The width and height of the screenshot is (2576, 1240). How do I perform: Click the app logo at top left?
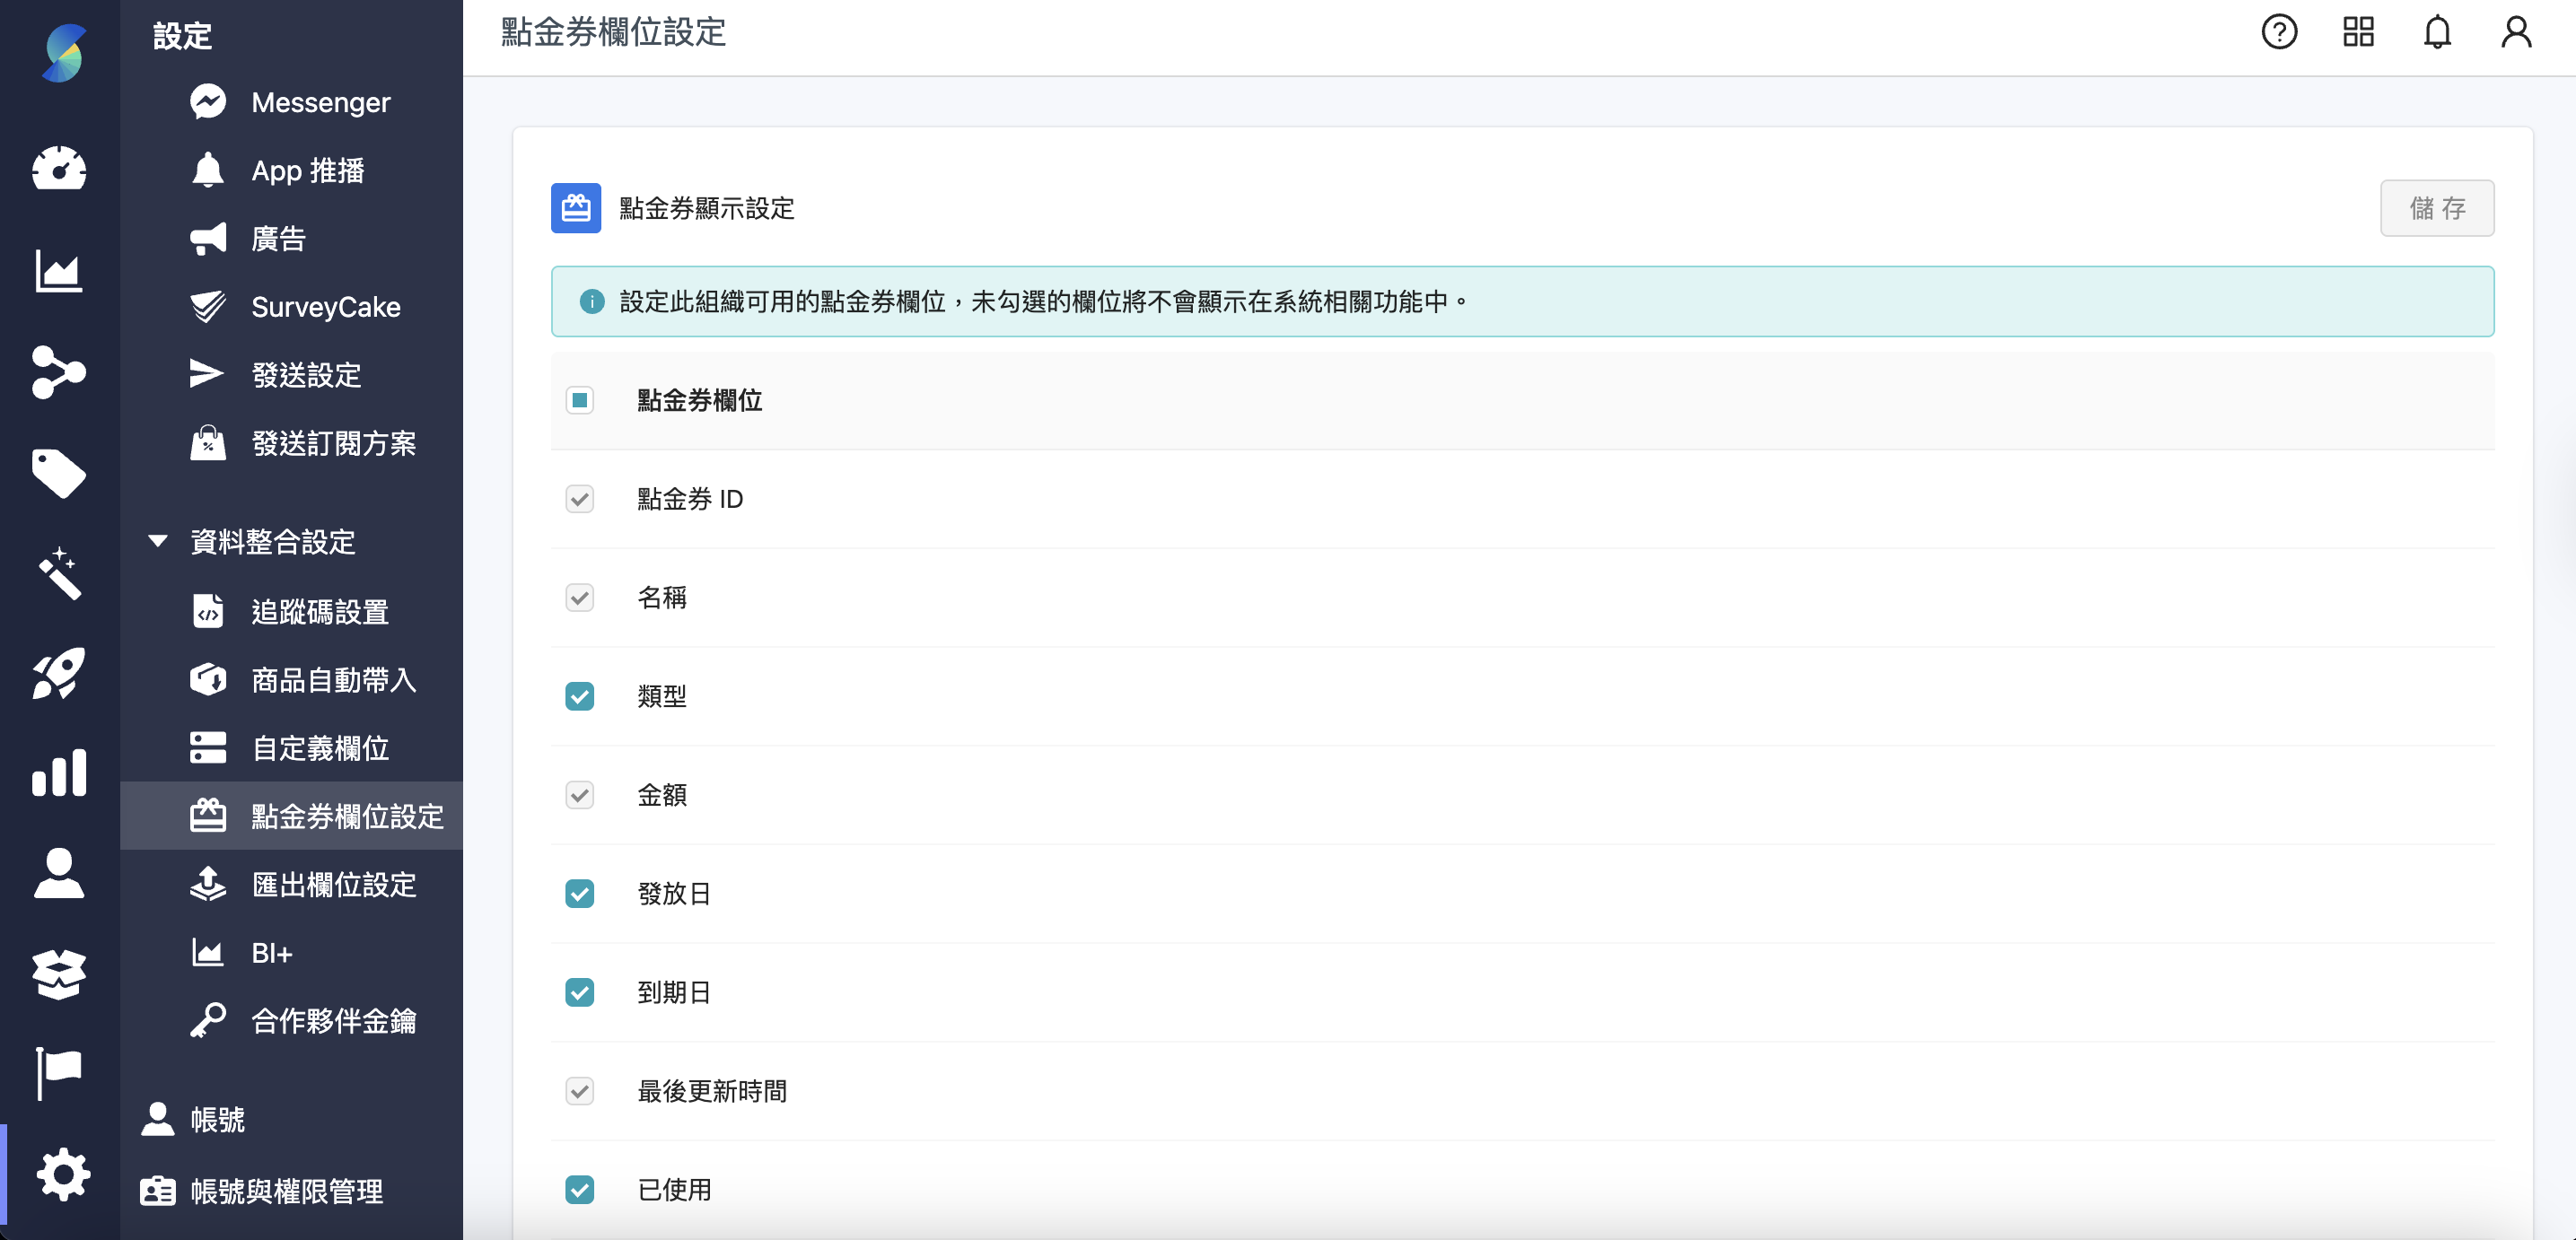pyautogui.click(x=63, y=52)
